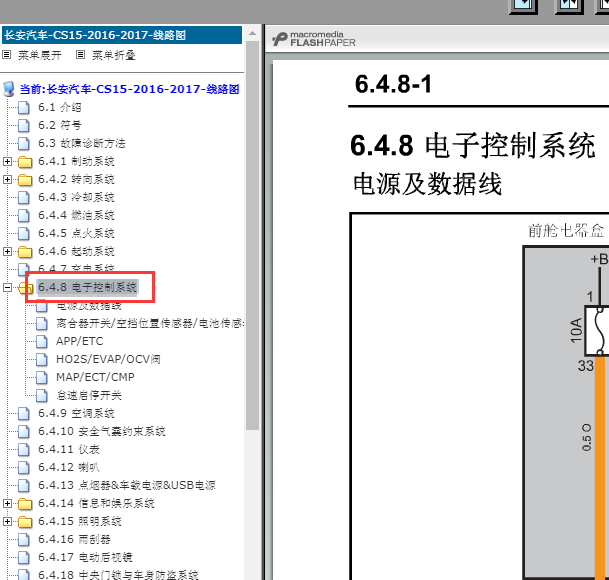Click page icon beside 6.4.9 空调系统

(24, 413)
